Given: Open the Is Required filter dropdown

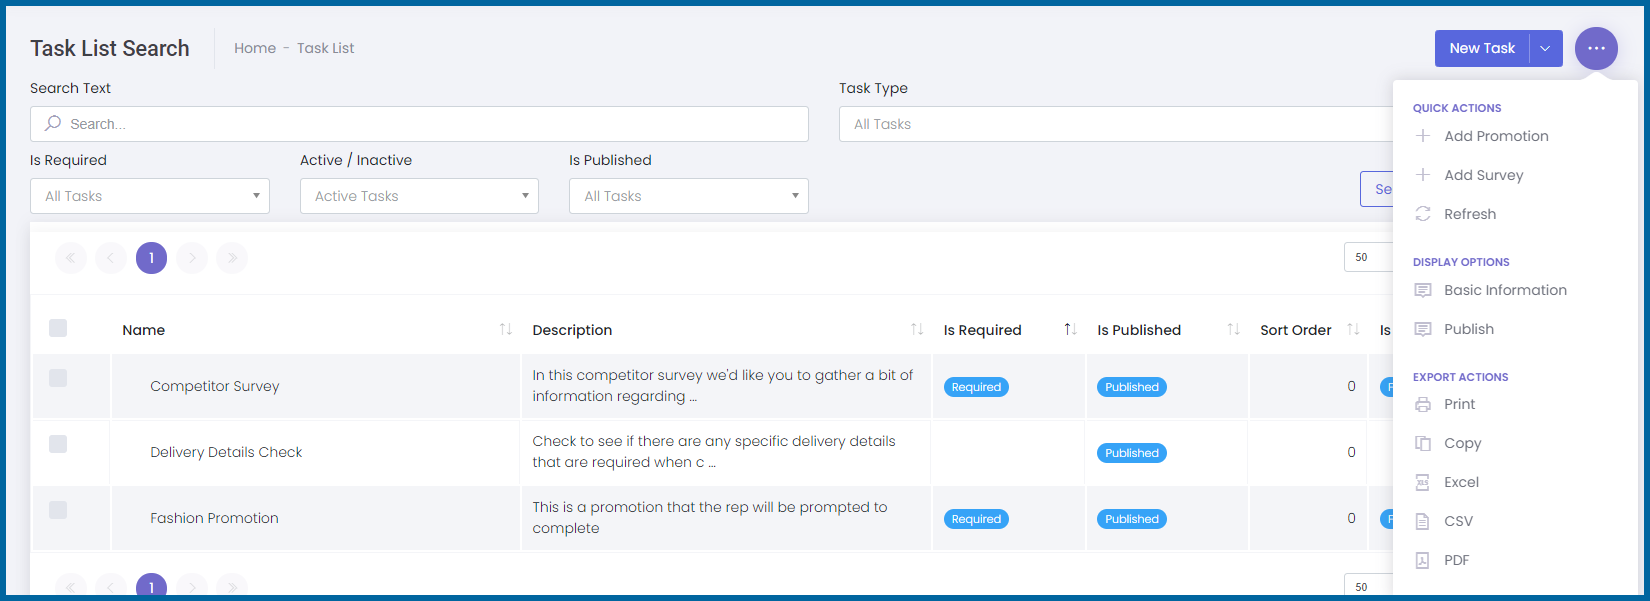Looking at the screenshot, I should [x=150, y=196].
